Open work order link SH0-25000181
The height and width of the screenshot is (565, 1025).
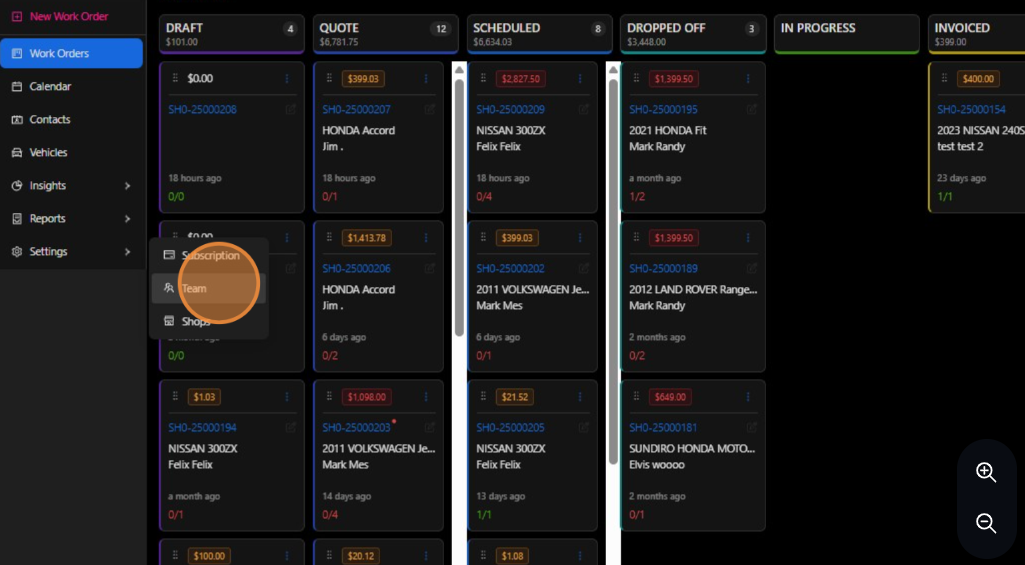point(664,428)
